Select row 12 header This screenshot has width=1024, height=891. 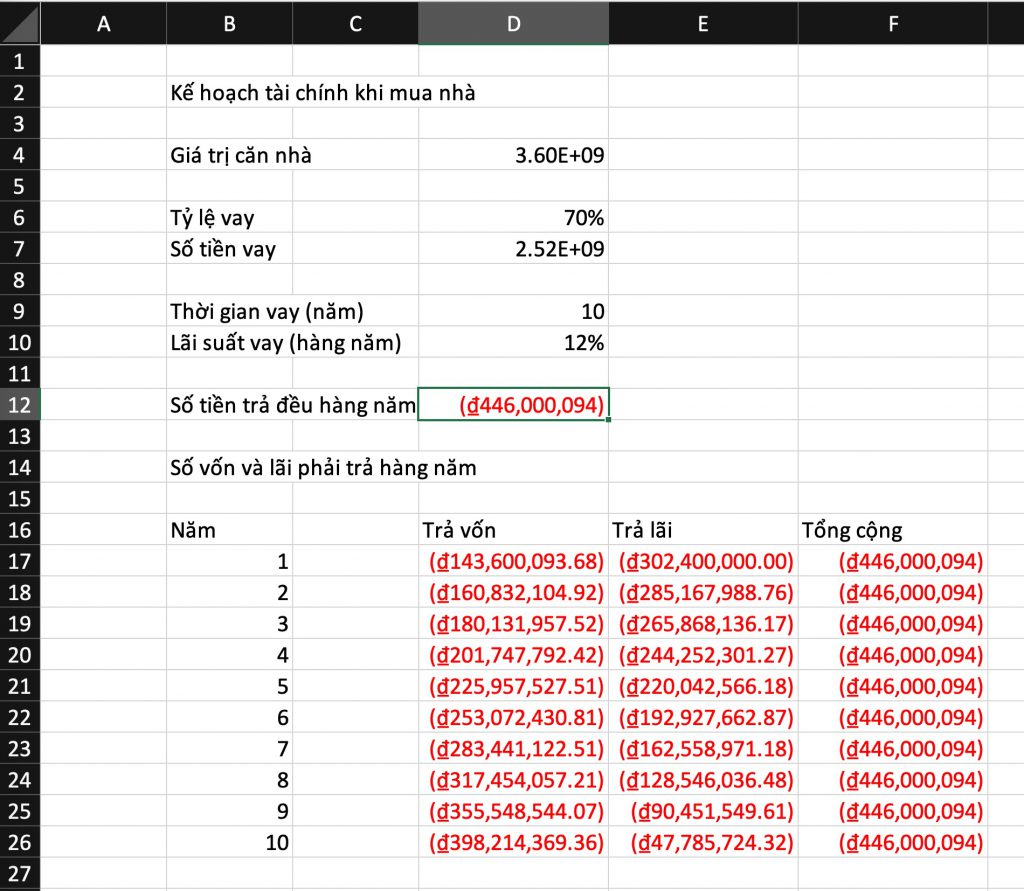tap(20, 404)
